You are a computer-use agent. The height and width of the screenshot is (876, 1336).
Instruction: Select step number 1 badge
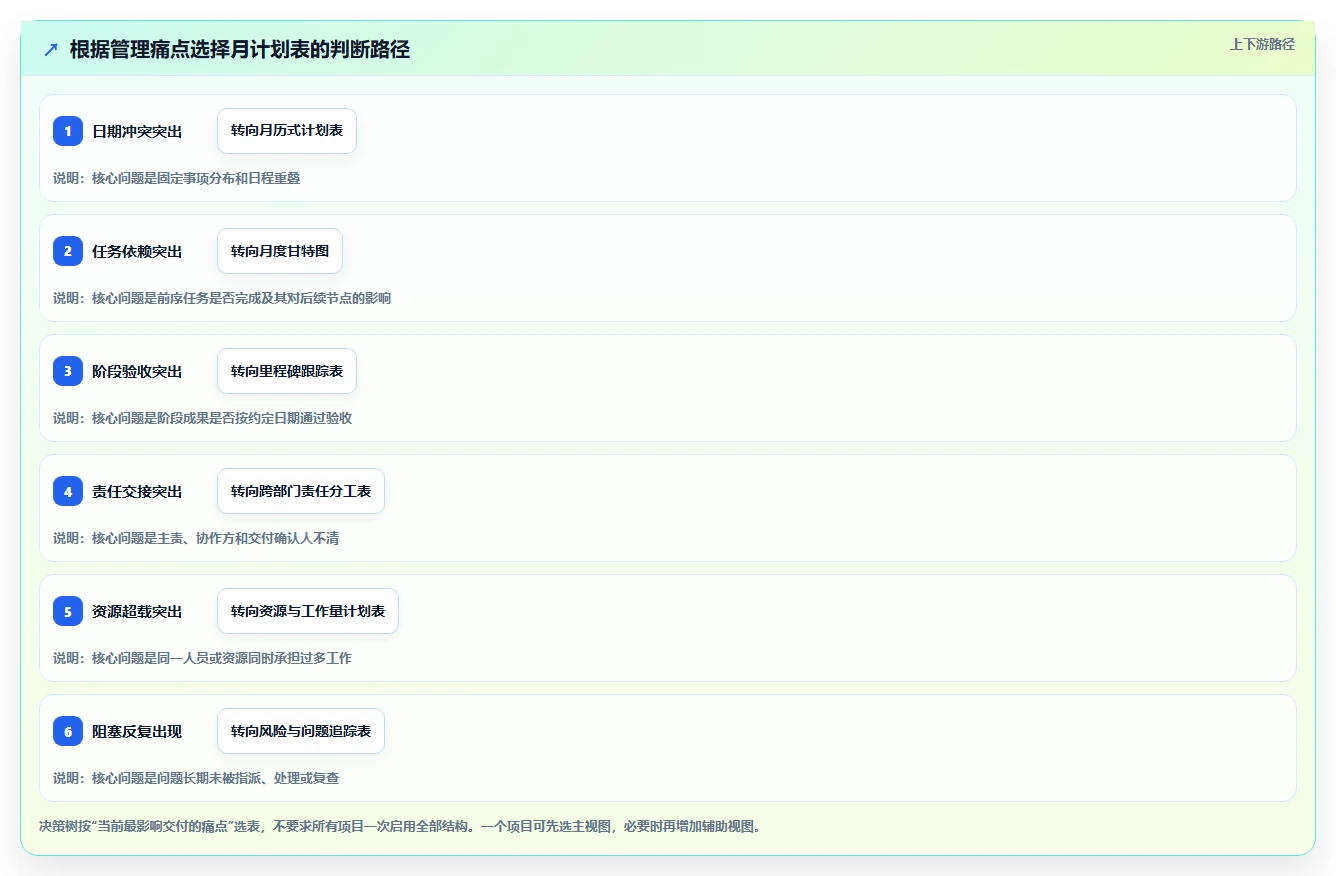coord(68,131)
